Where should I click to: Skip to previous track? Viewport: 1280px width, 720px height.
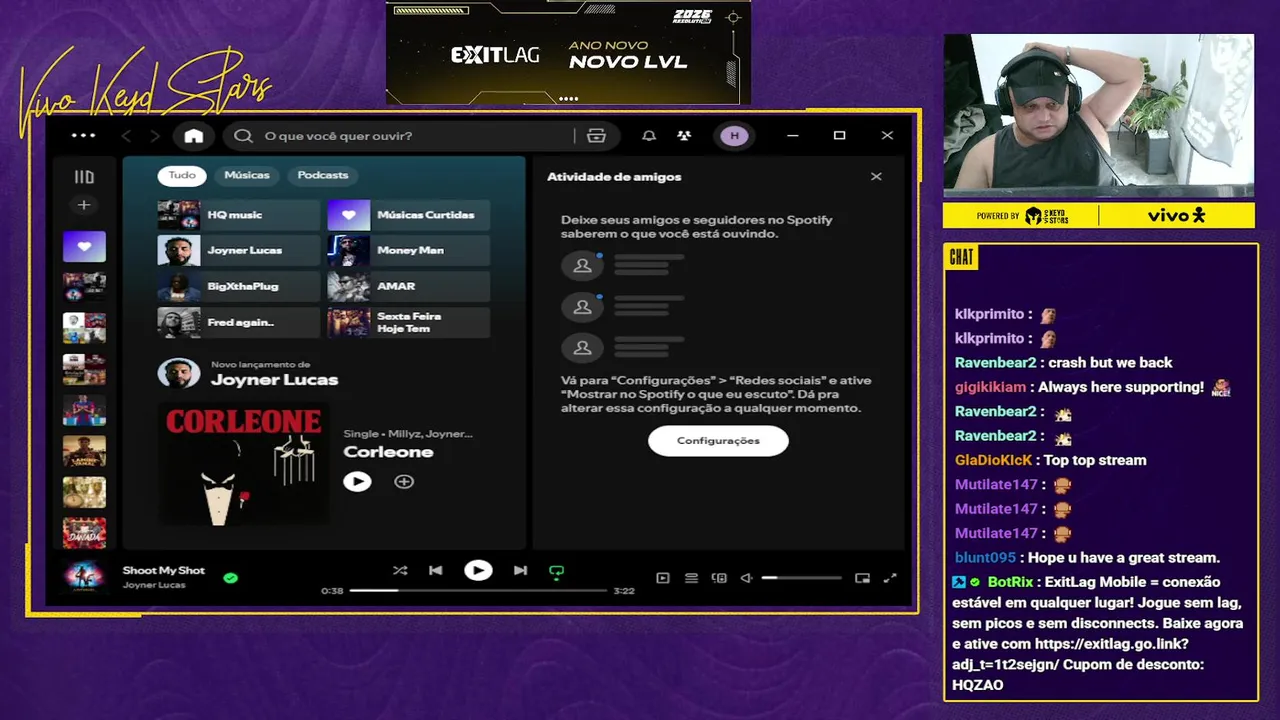coord(435,571)
